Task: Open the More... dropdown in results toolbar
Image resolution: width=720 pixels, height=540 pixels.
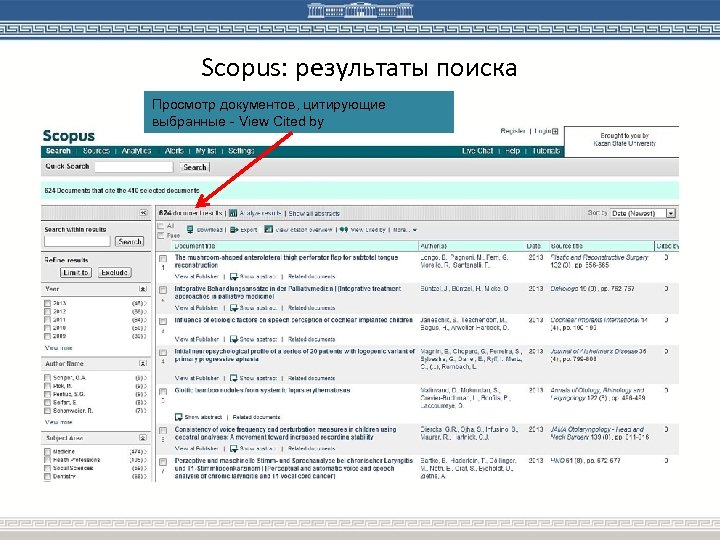Action: click(x=405, y=230)
